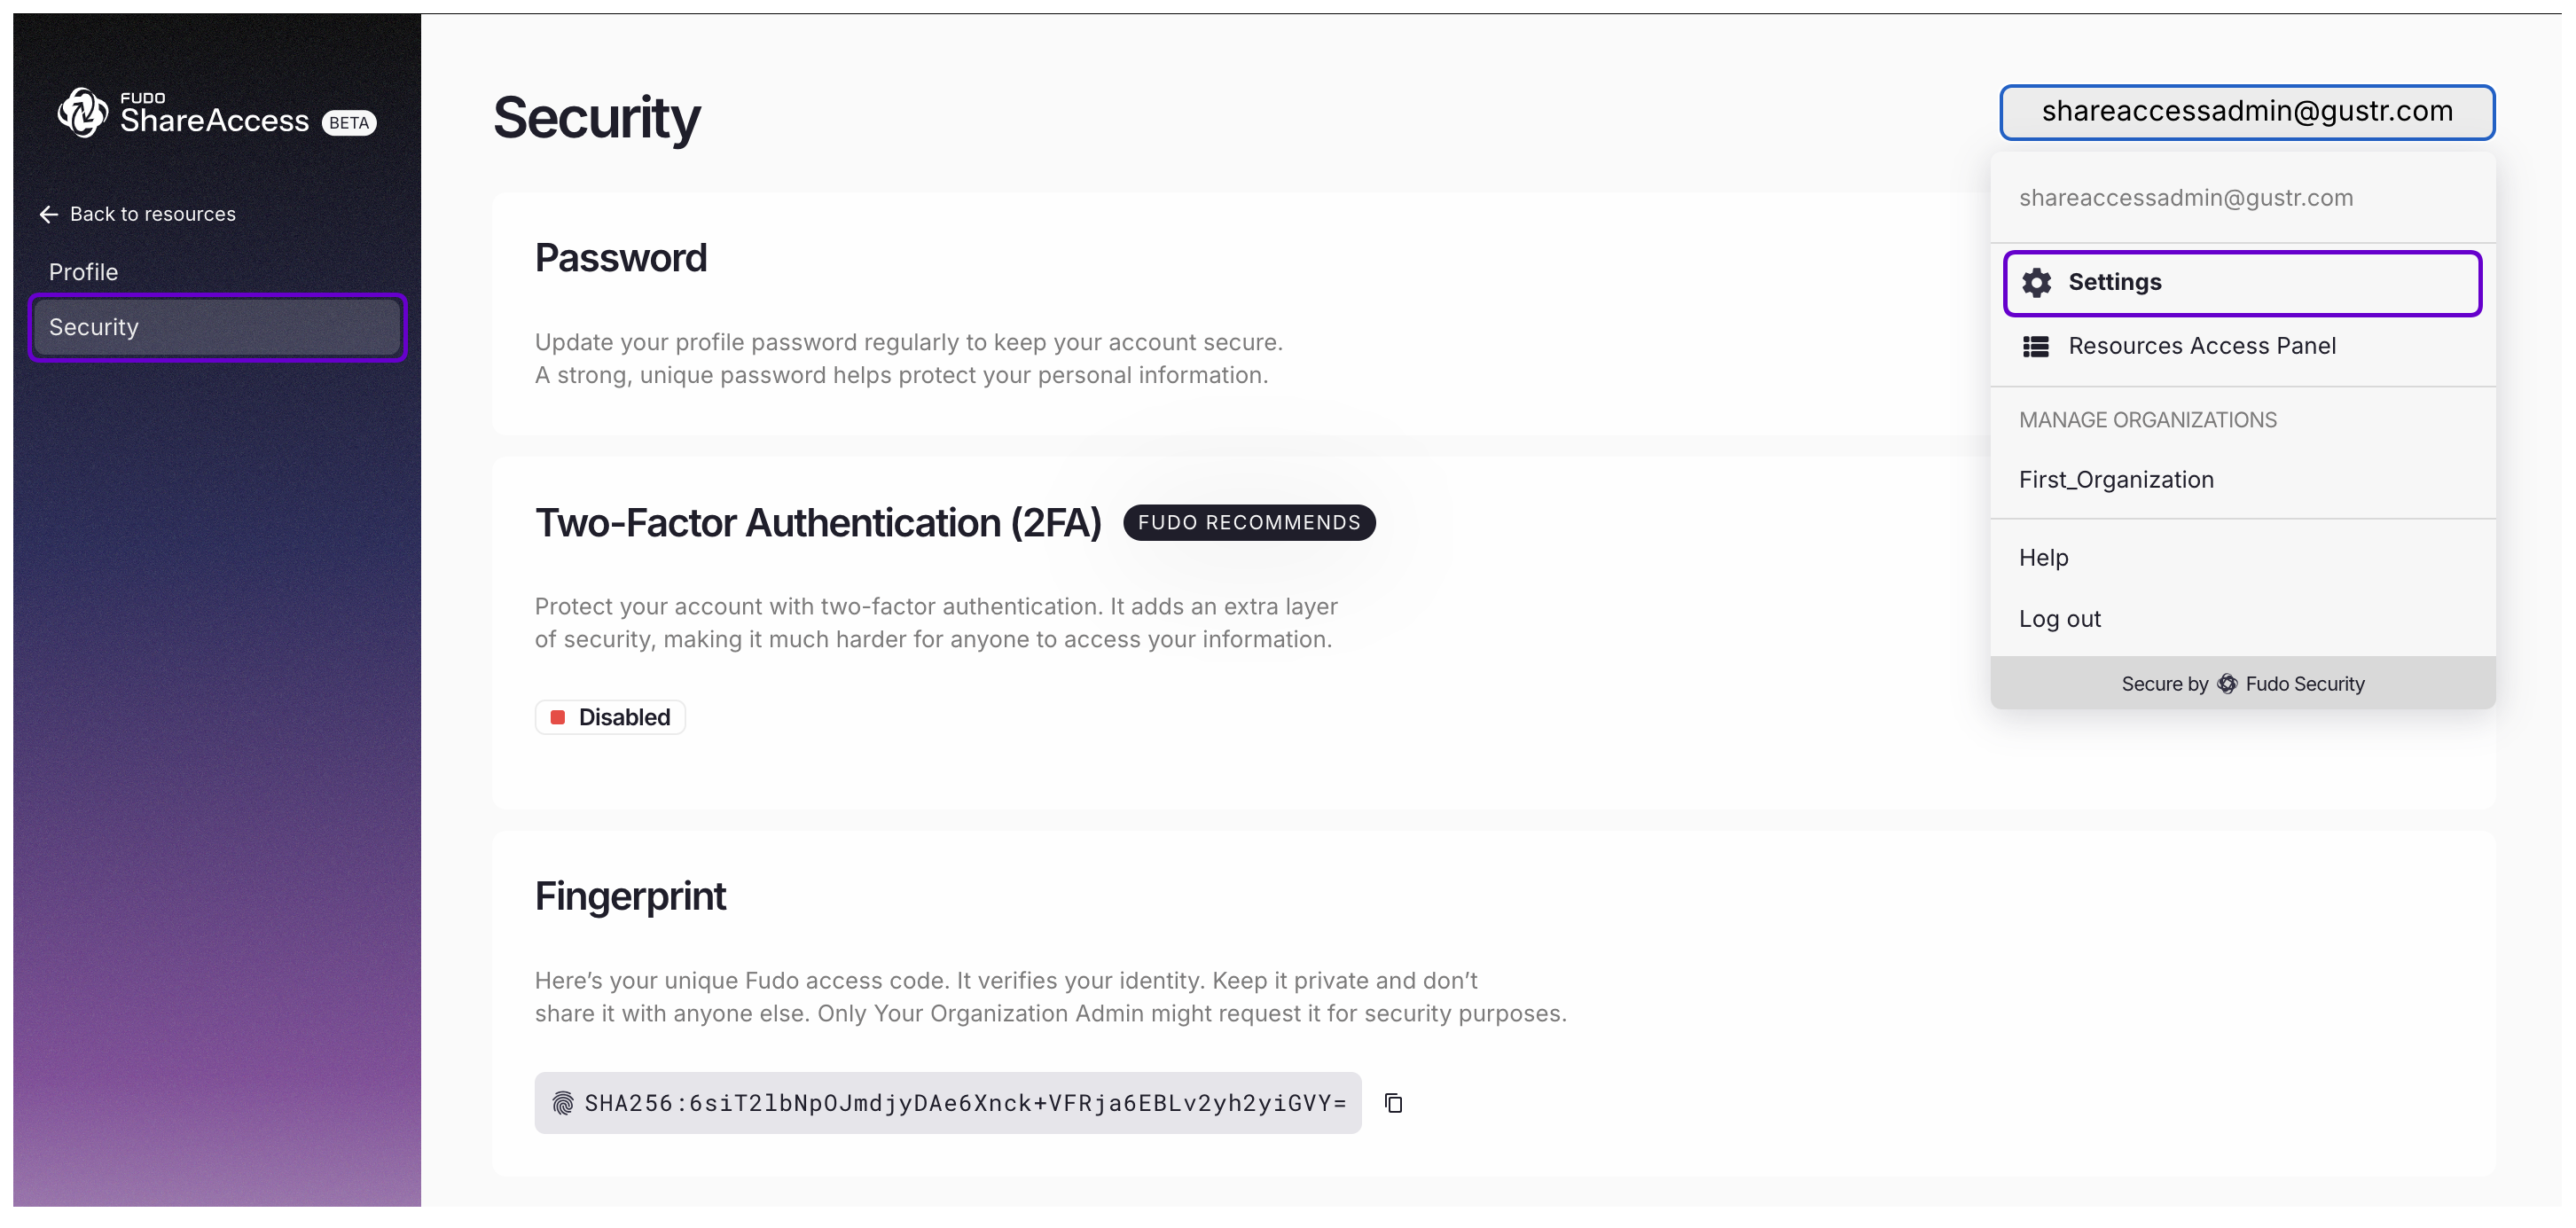Copy the fingerprint with the copy icon

(x=1393, y=1103)
